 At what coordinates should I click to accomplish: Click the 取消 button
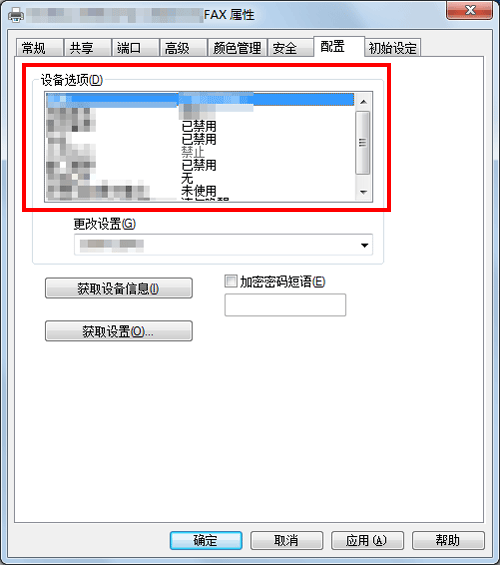tap(286, 540)
